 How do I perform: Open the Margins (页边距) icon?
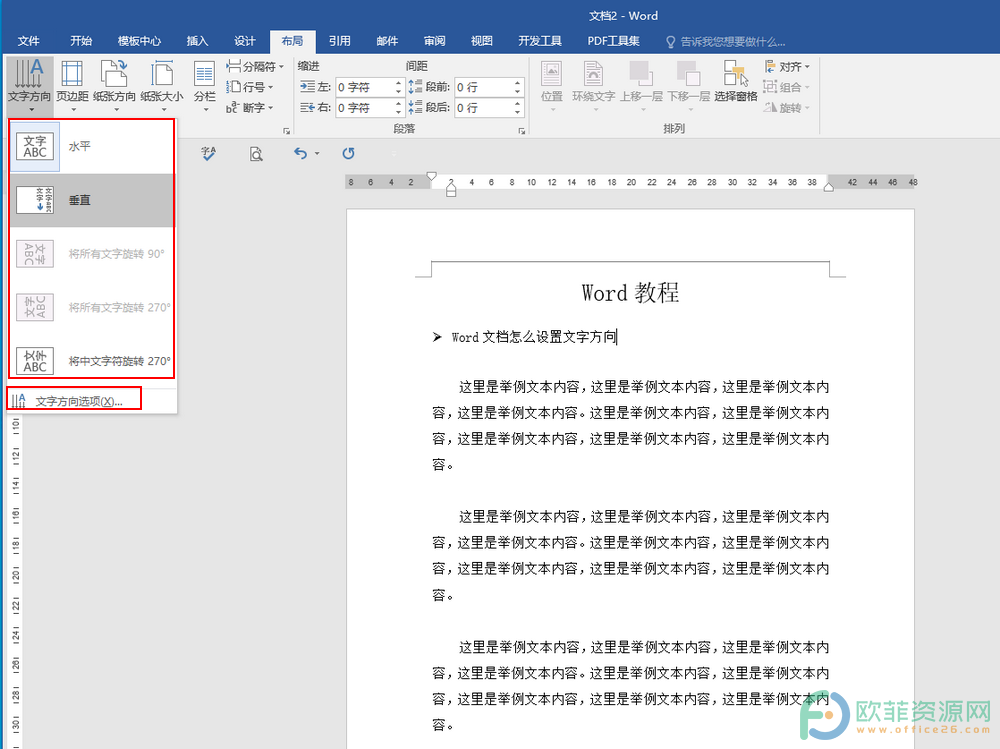pyautogui.click(x=72, y=85)
